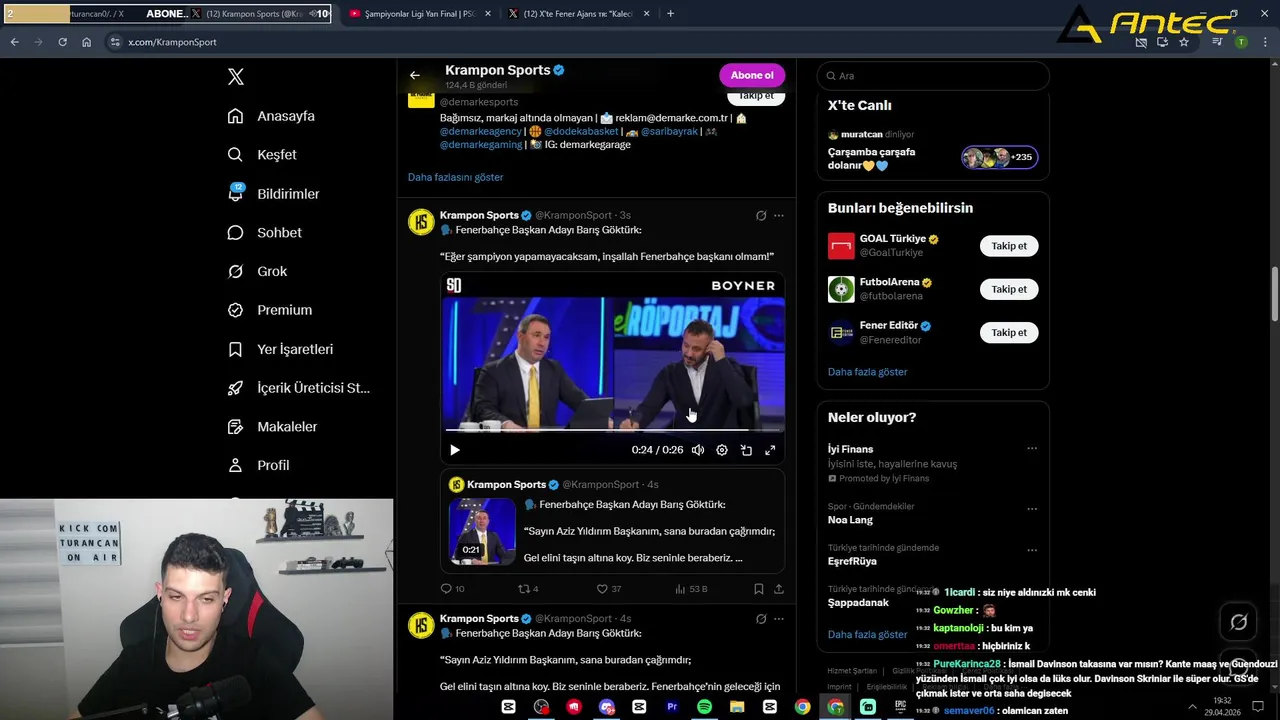Toggle picture-in-picture on the video
Screen dimensions: 1280x720
click(746, 450)
